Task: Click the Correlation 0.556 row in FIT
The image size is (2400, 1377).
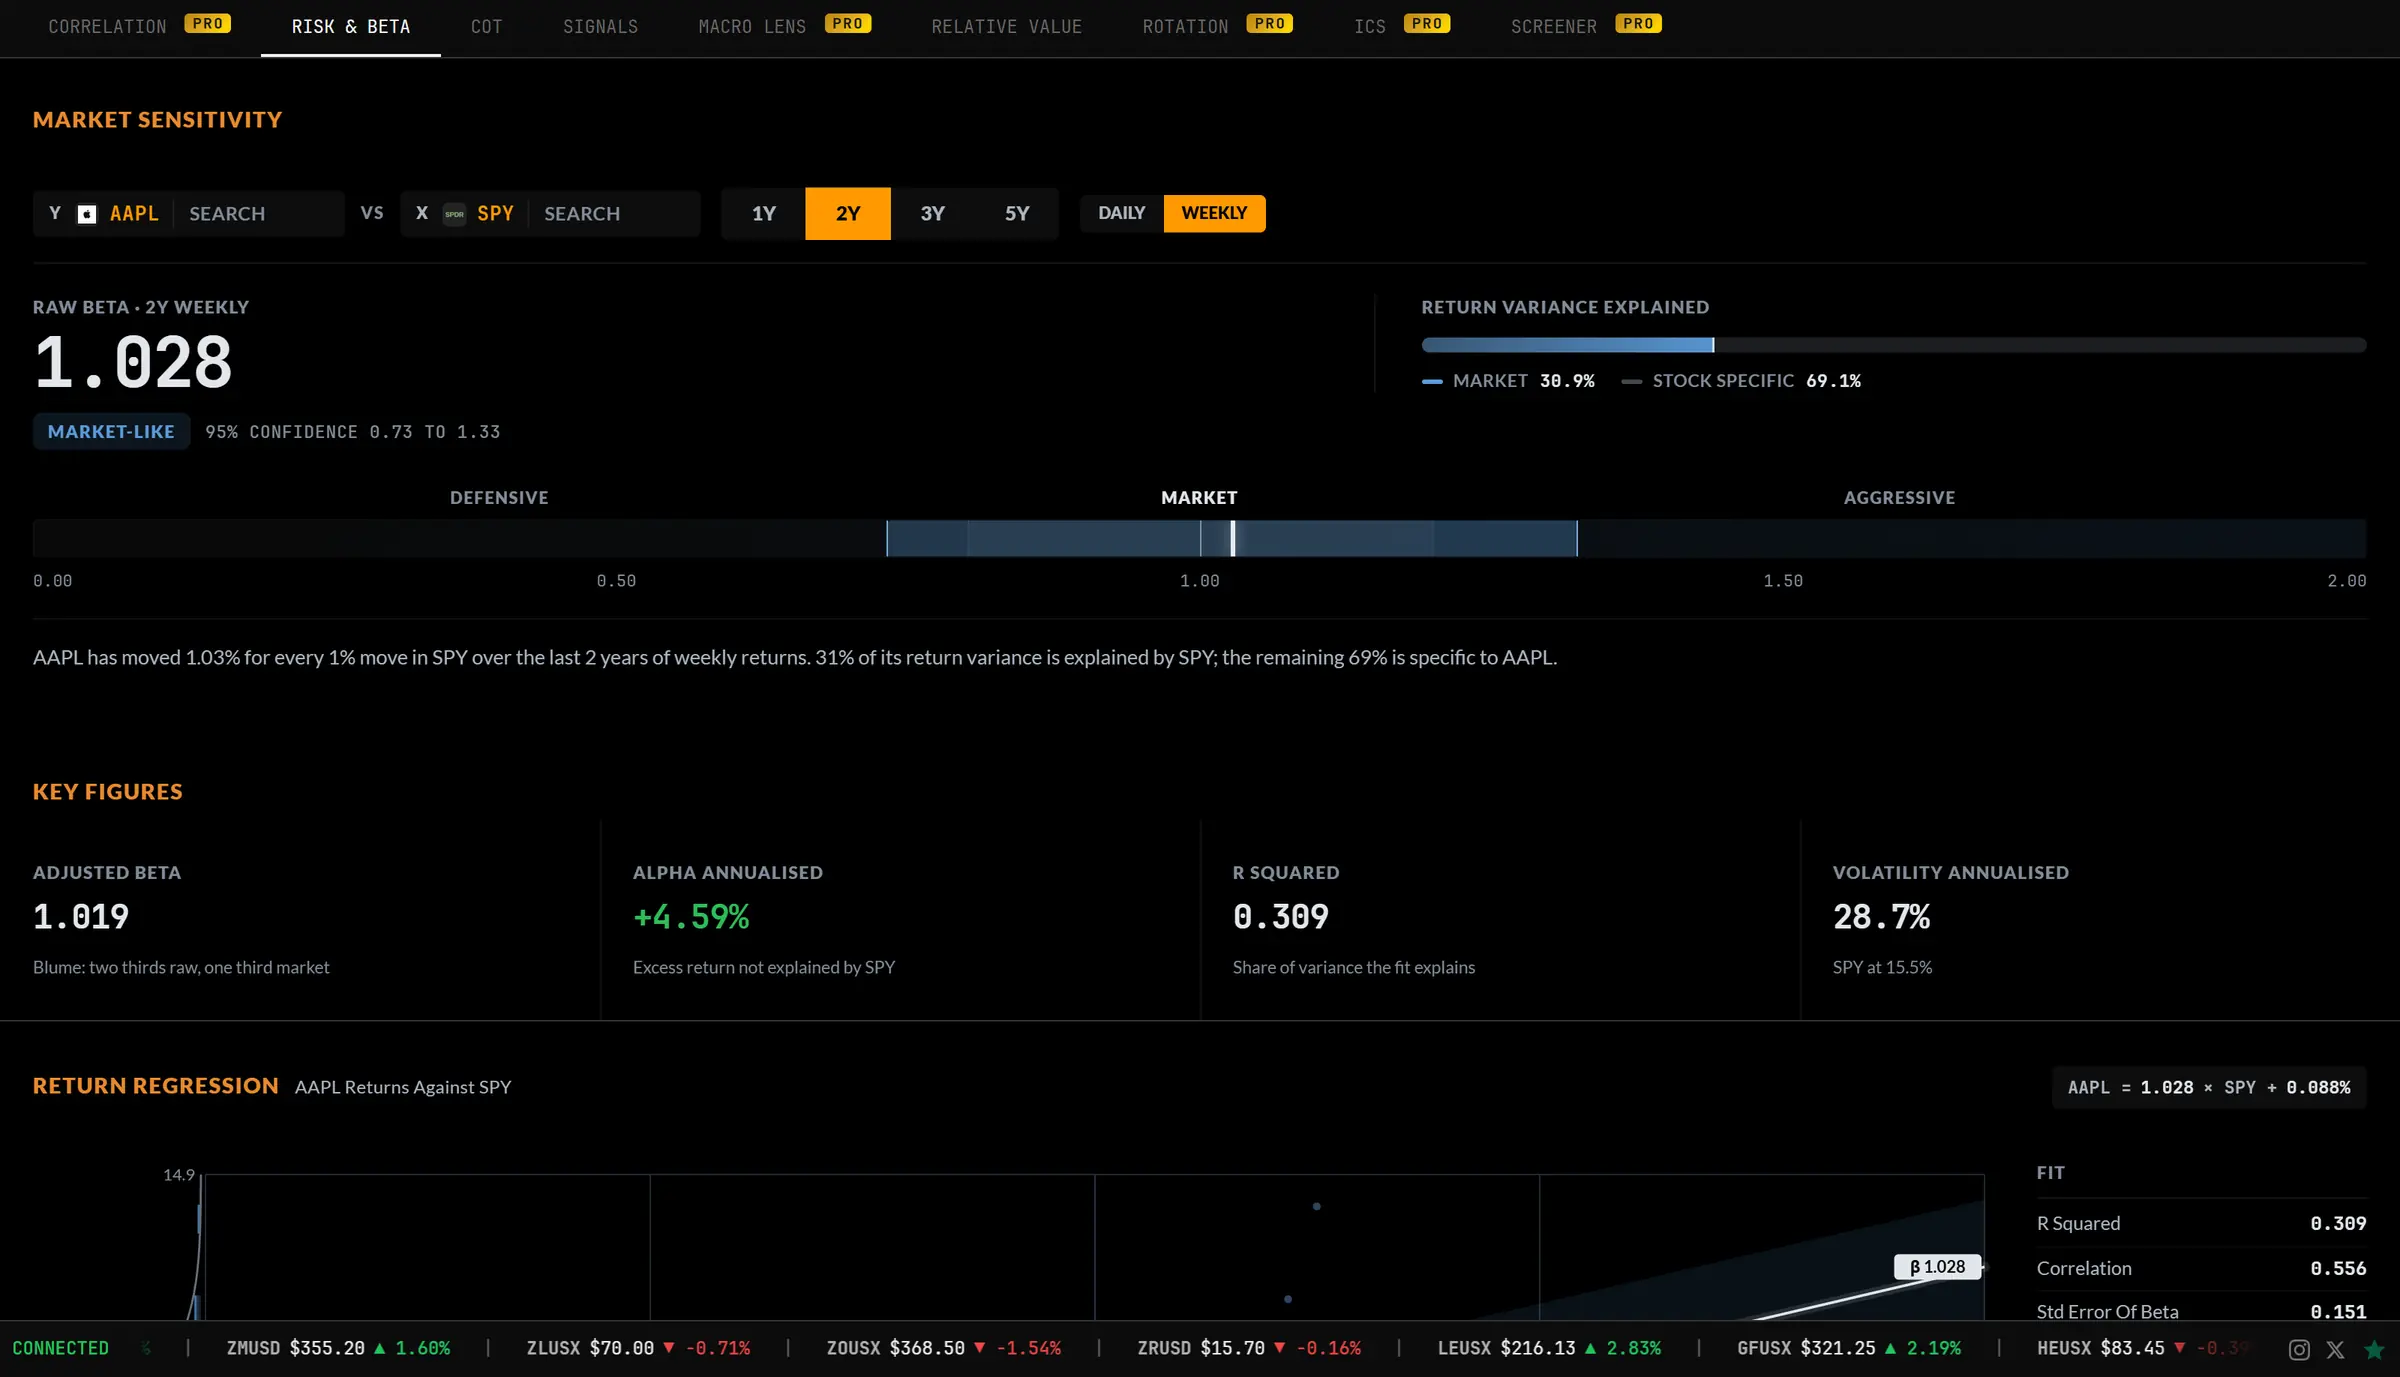Action: [2201, 1268]
